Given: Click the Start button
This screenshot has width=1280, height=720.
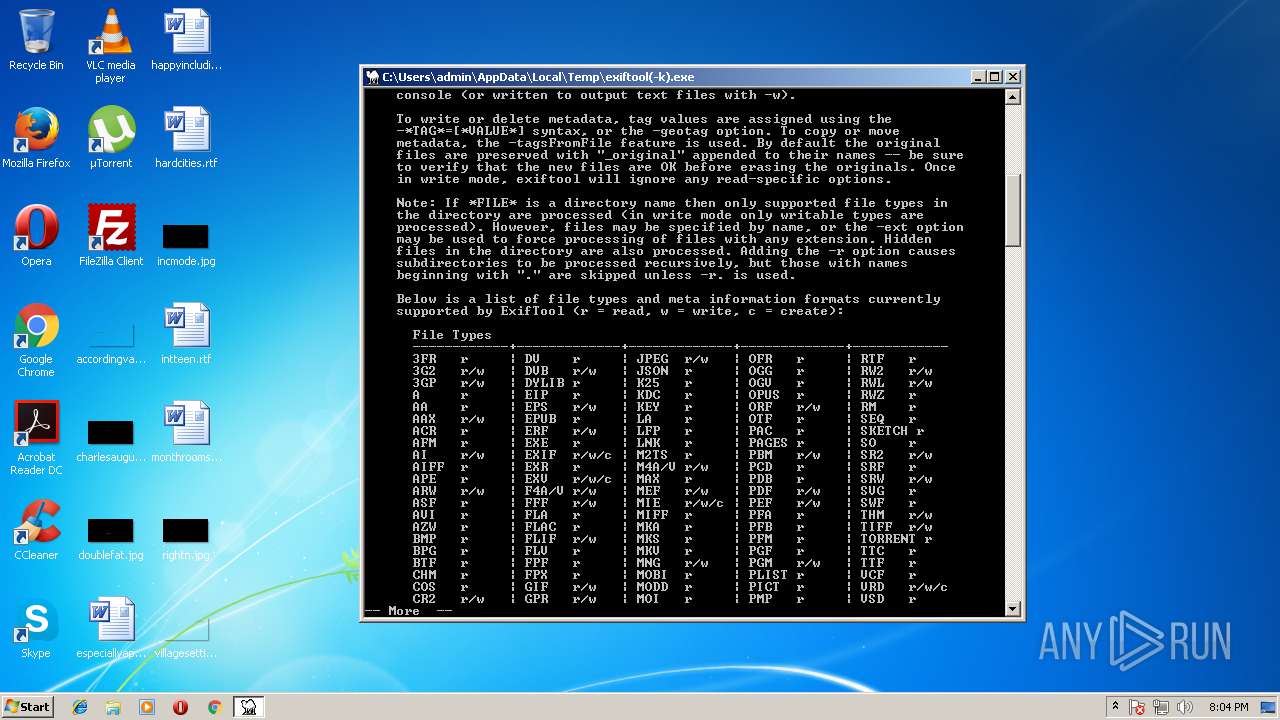Looking at the screenshot, I should (x=28, y=707).
